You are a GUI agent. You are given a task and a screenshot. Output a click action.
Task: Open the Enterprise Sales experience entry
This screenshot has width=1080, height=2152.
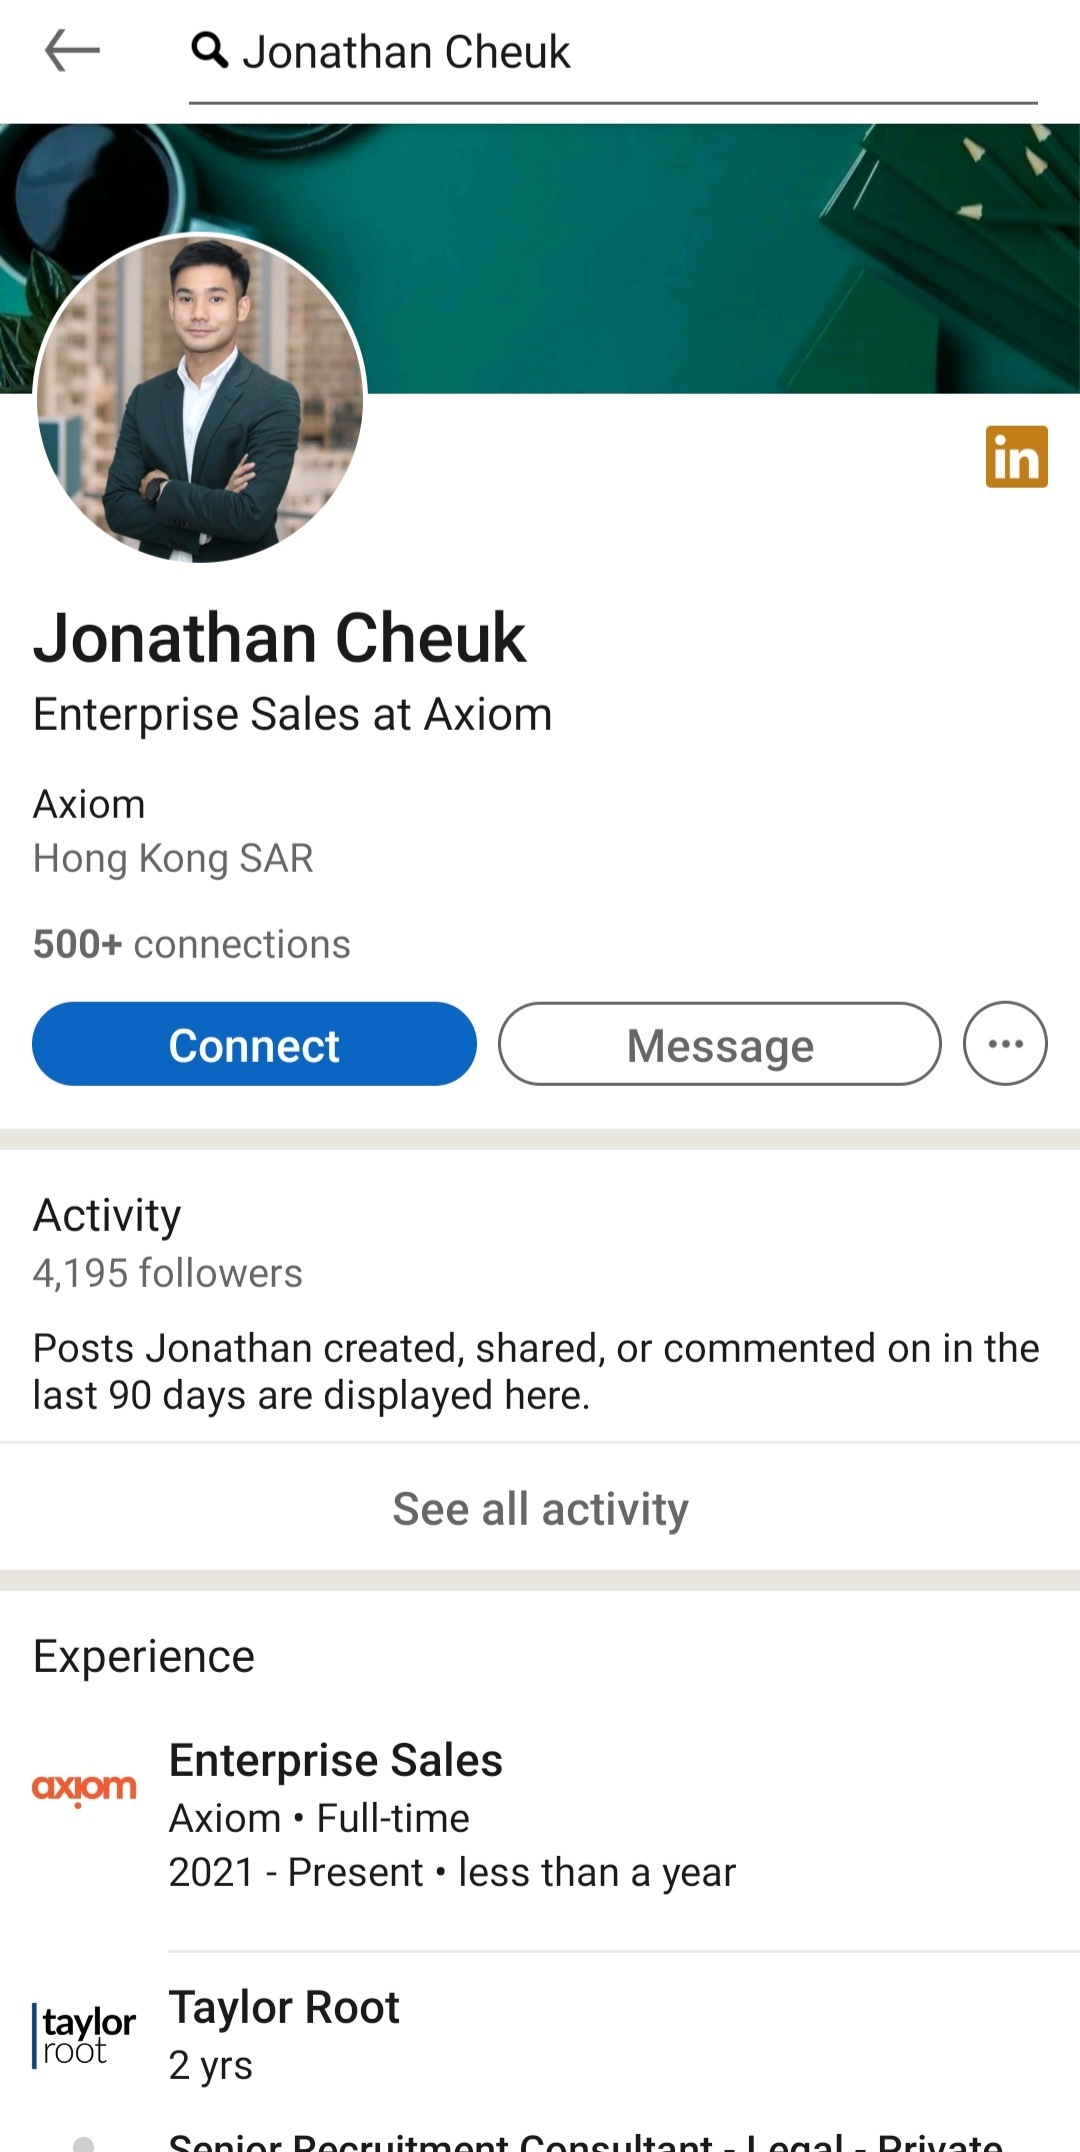[540, 1815]
